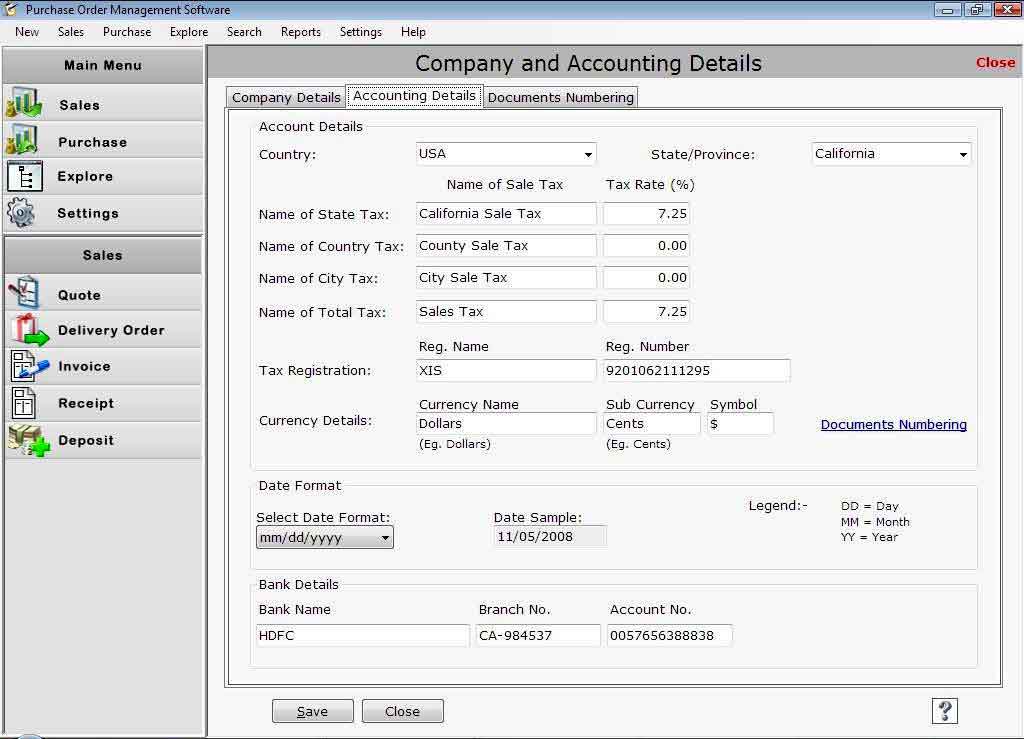The width and height of the screenshot is (1024, 739).
Task: Open the Help menu
Action: pyautogui.click(x=413, y=31)
